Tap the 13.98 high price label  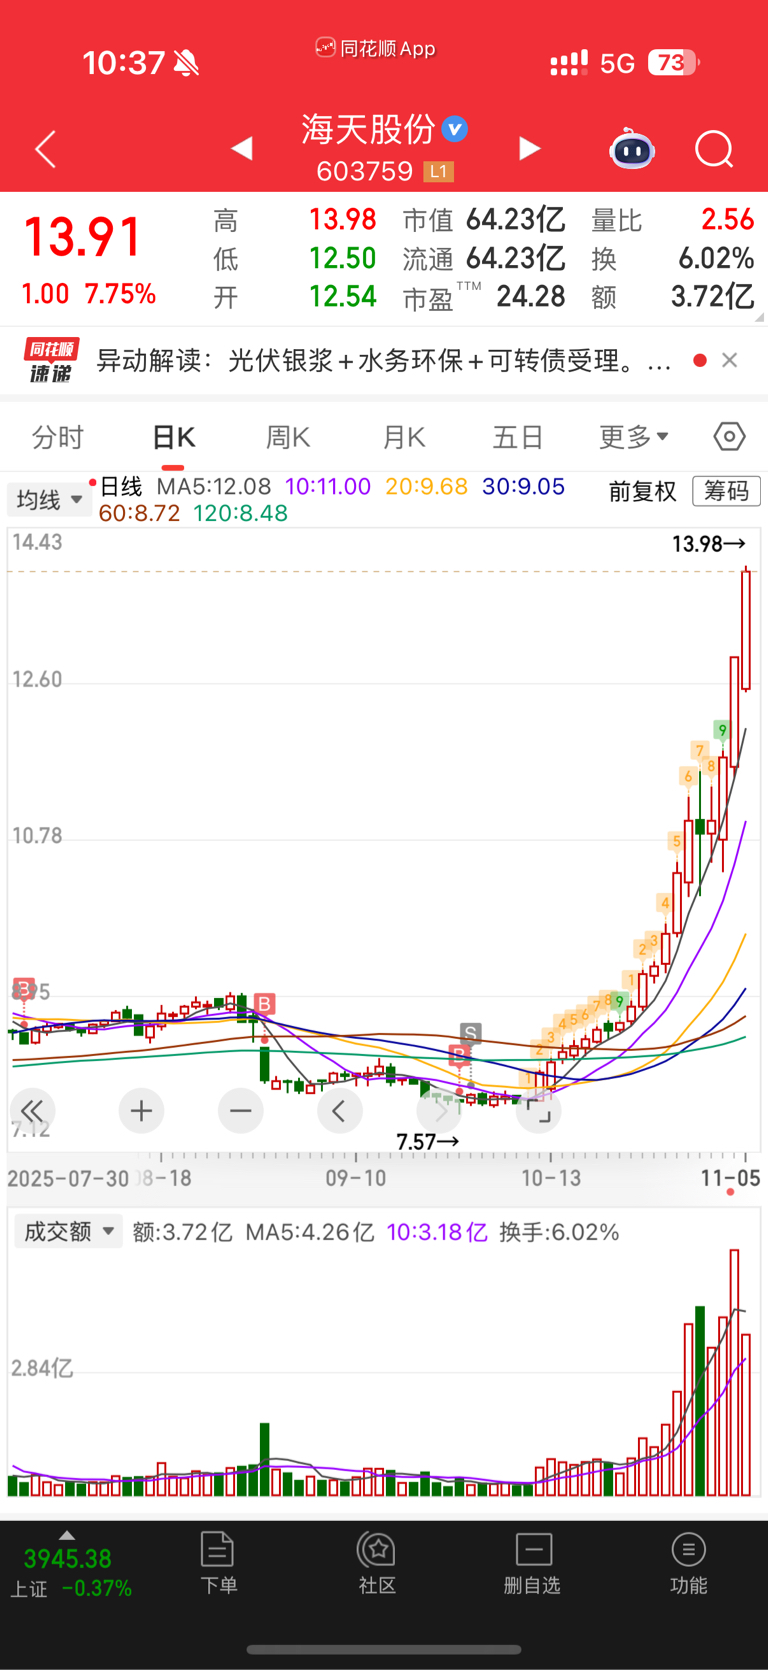click(x=708, y=544)
